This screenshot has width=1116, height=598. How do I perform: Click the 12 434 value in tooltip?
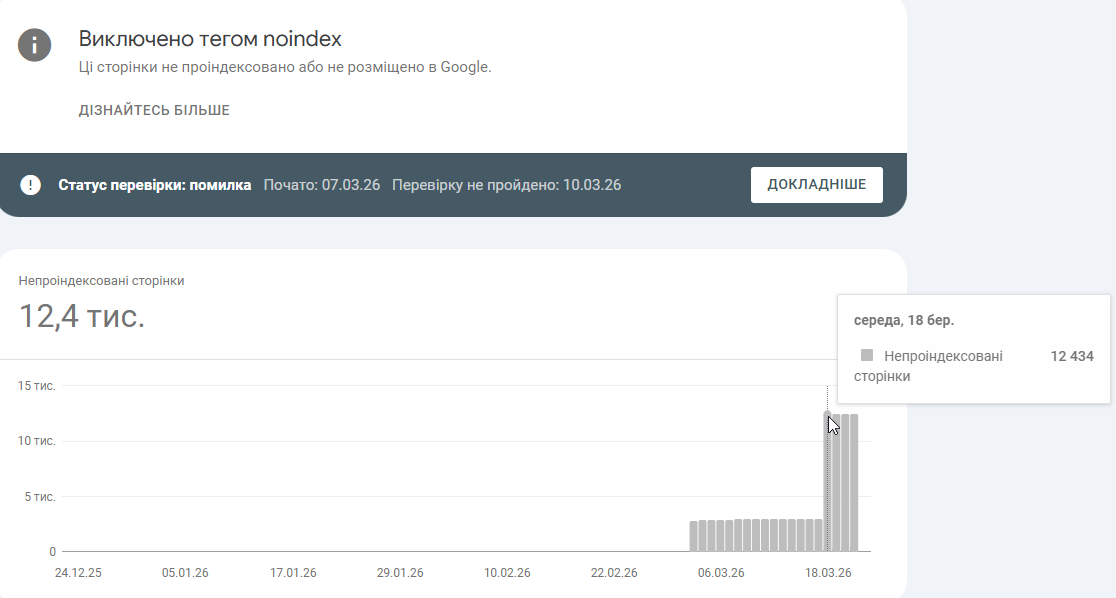pyautogui.click(x=1072, y=356)
